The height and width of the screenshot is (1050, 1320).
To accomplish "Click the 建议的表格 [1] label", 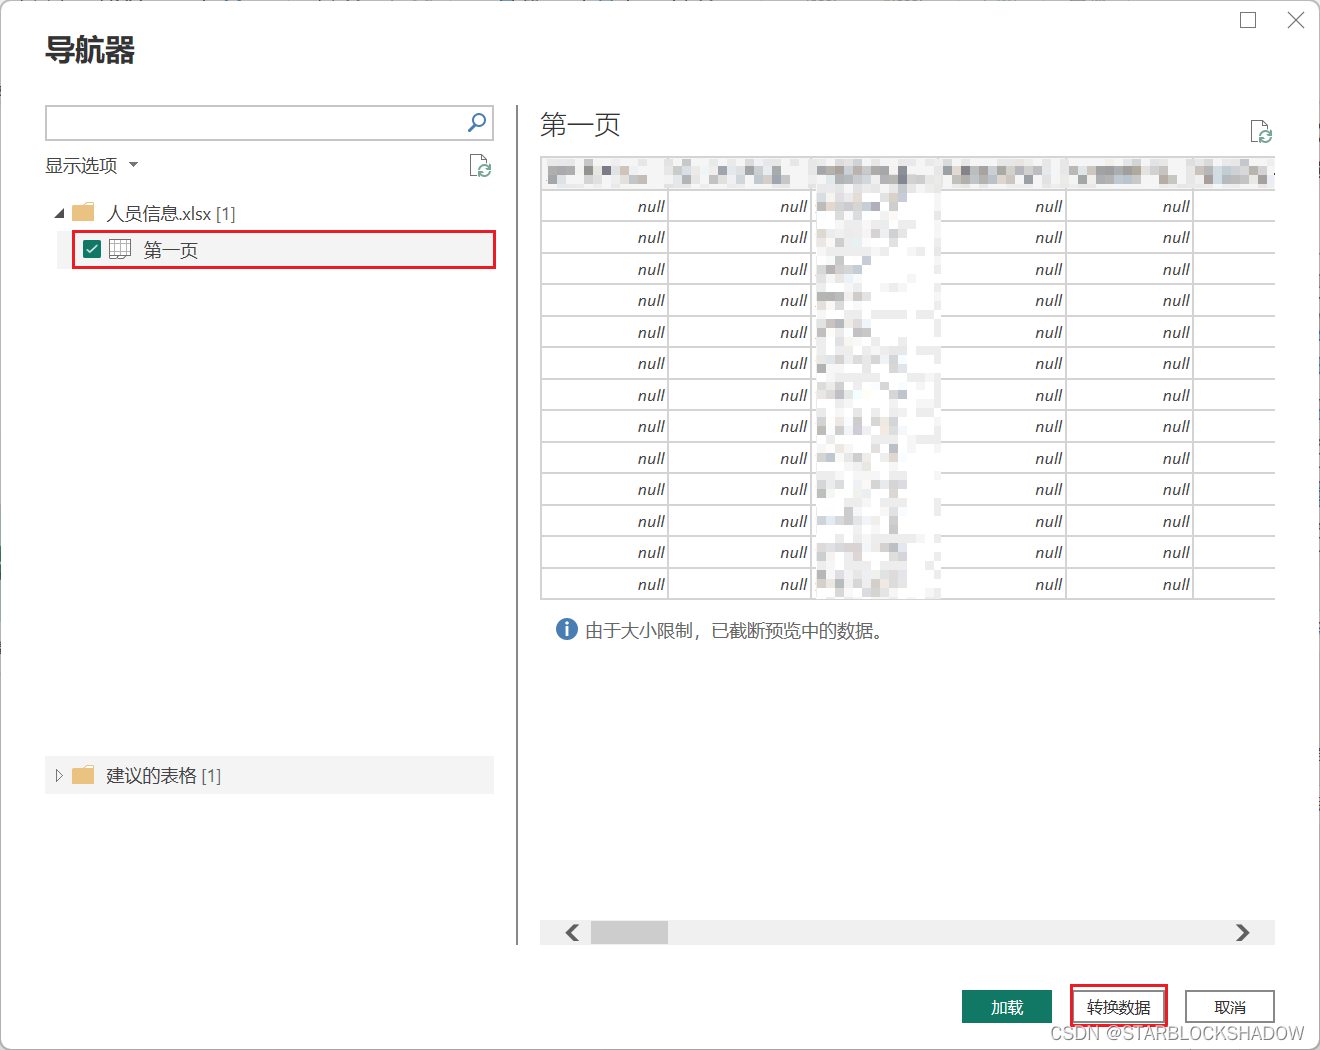I will pyautogui.click(x=164, y=775).
